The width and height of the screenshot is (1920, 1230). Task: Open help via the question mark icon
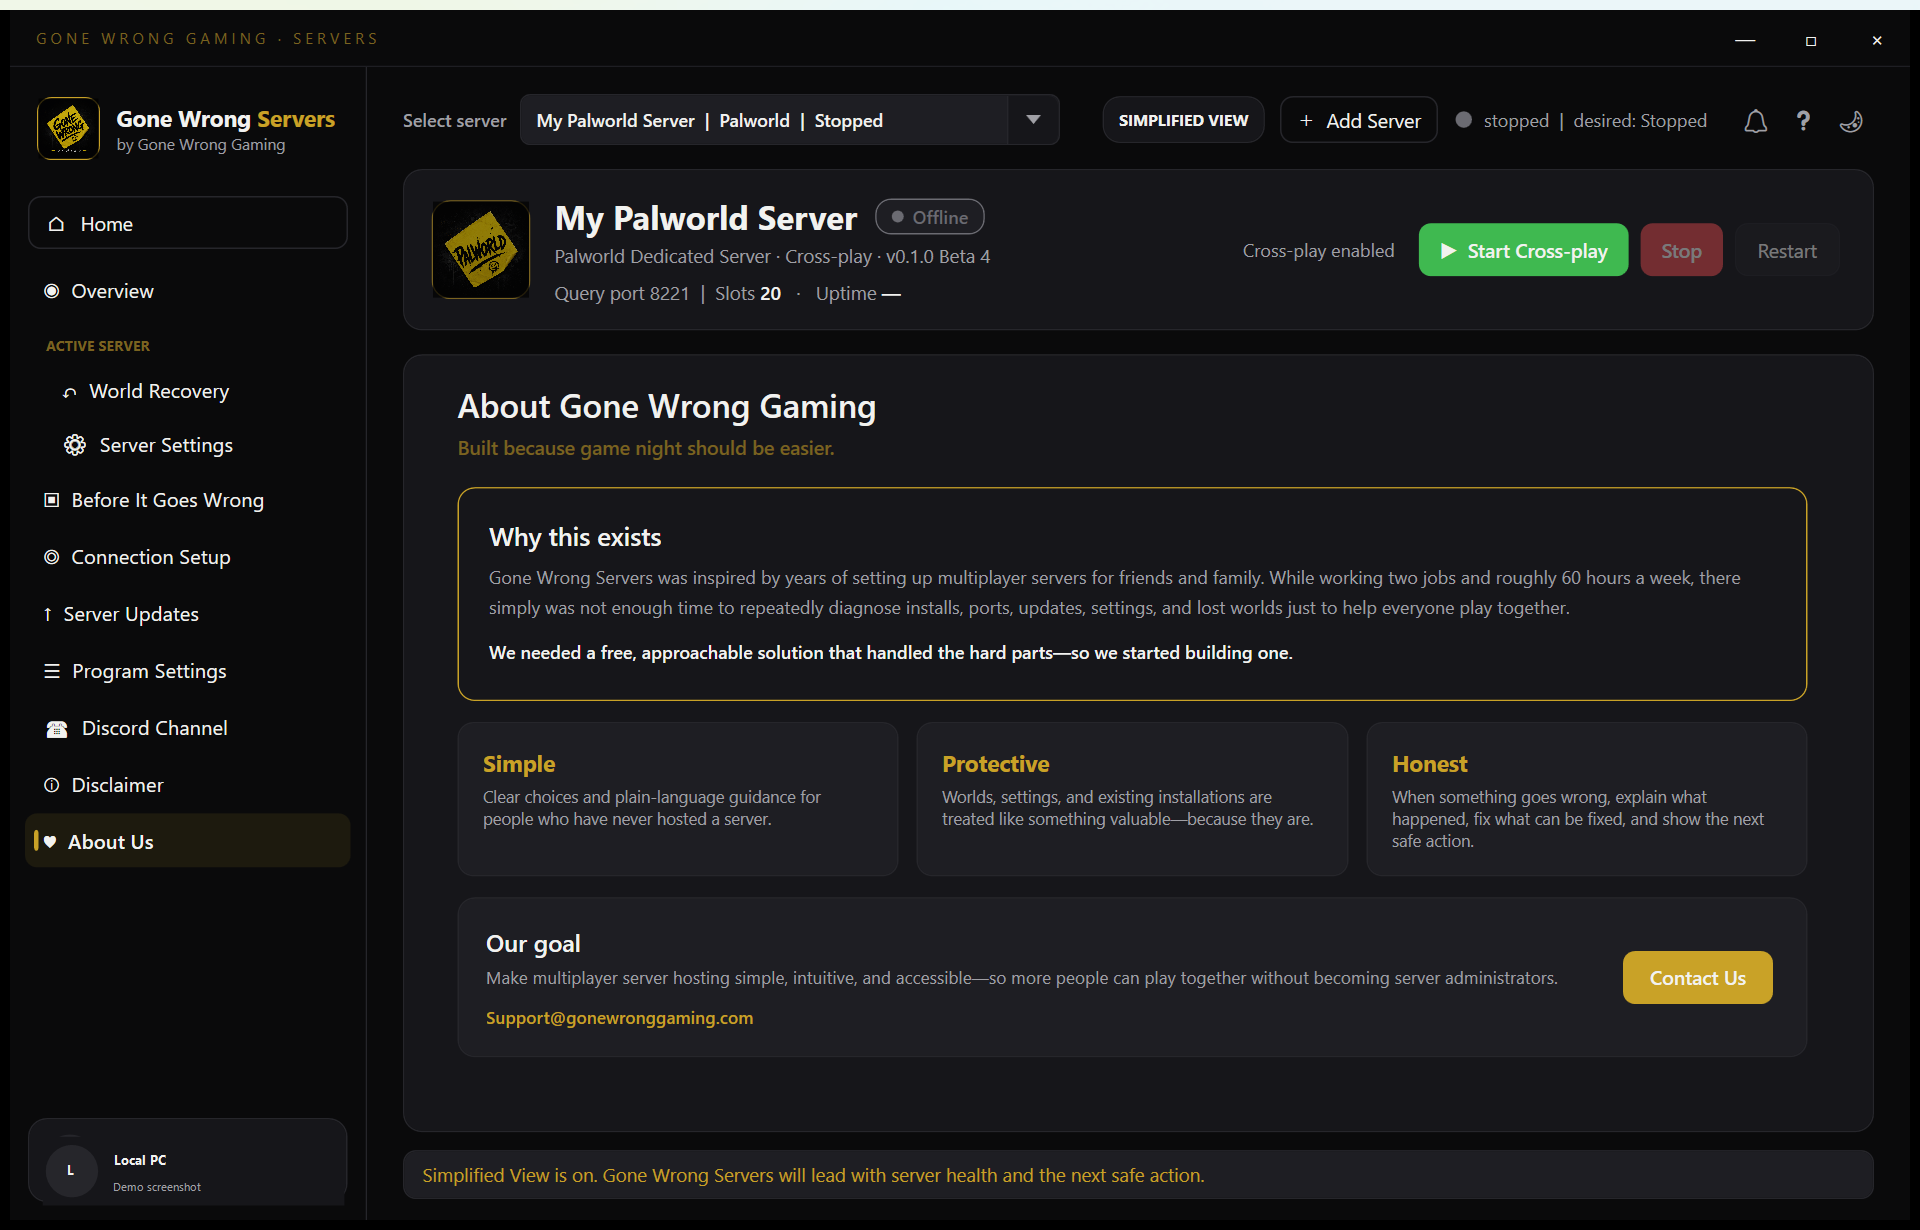pyautogui.click(x=1803, y=121)
